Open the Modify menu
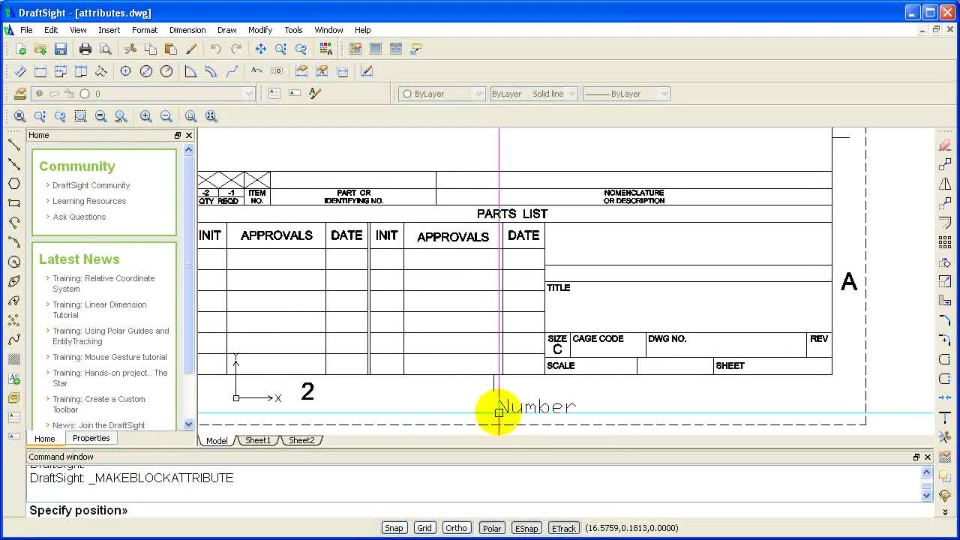 click(260, 30)
